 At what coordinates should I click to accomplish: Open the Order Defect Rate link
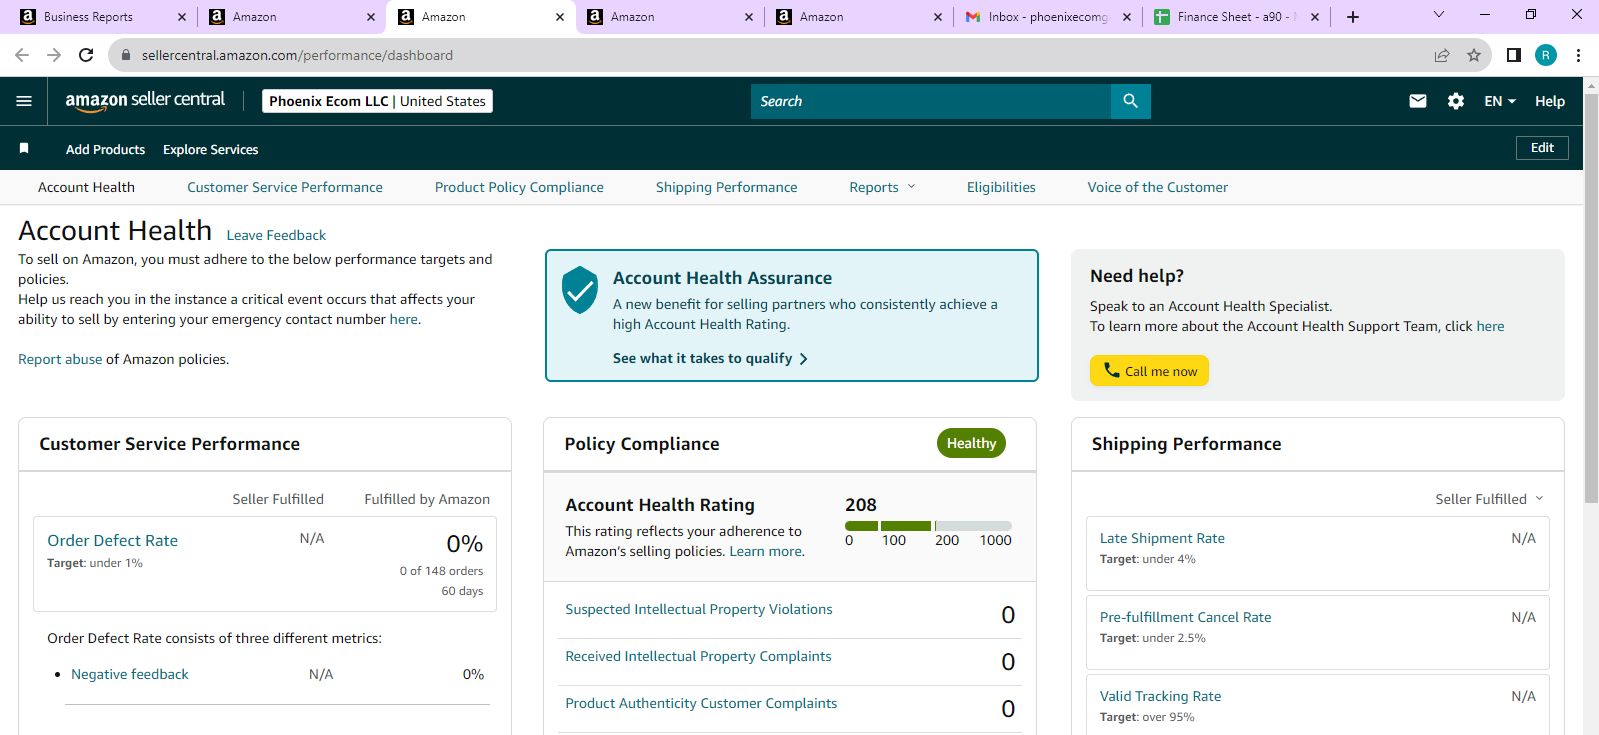112,540
